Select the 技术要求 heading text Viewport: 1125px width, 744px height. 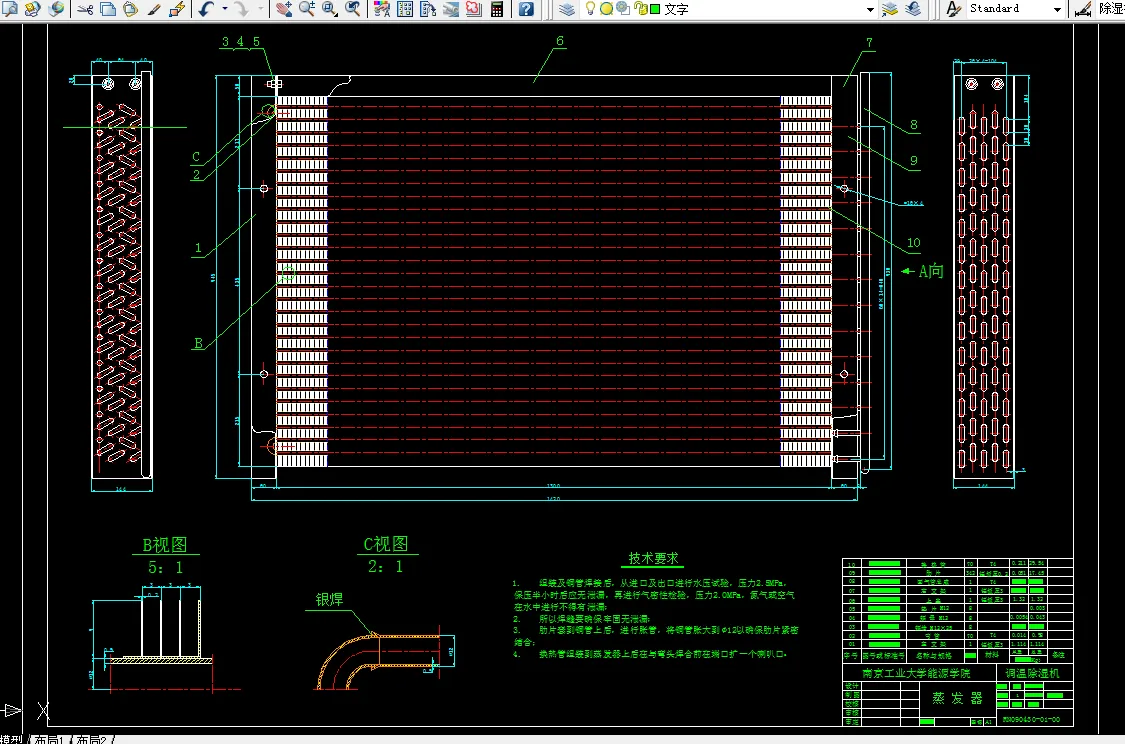(x=654, y=558)
